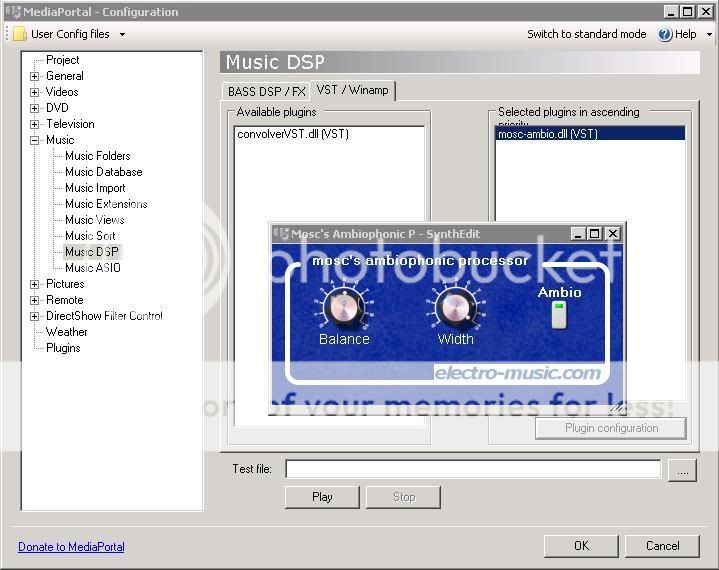Open Music Extensions in the tree
The image size is (719, 570).
click(106, 204)
